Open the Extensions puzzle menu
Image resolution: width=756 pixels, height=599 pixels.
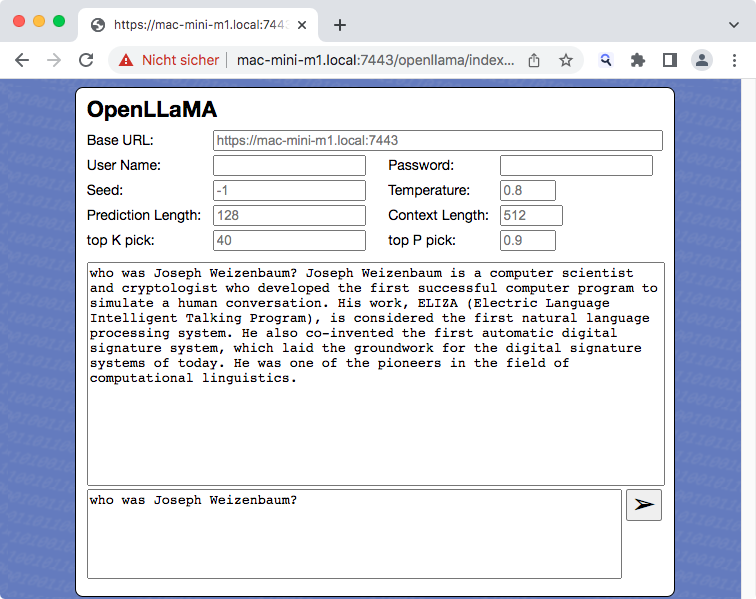(x=637, y=60)
